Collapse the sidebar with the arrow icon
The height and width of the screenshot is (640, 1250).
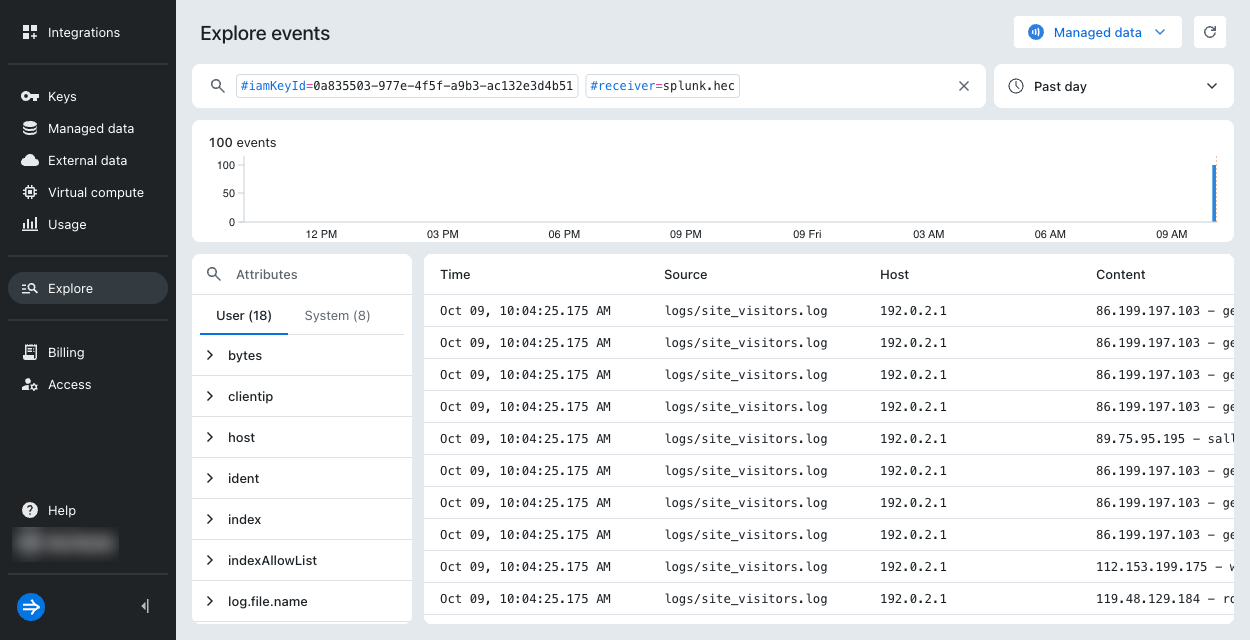pyautogui.click(x=146, y=606)
